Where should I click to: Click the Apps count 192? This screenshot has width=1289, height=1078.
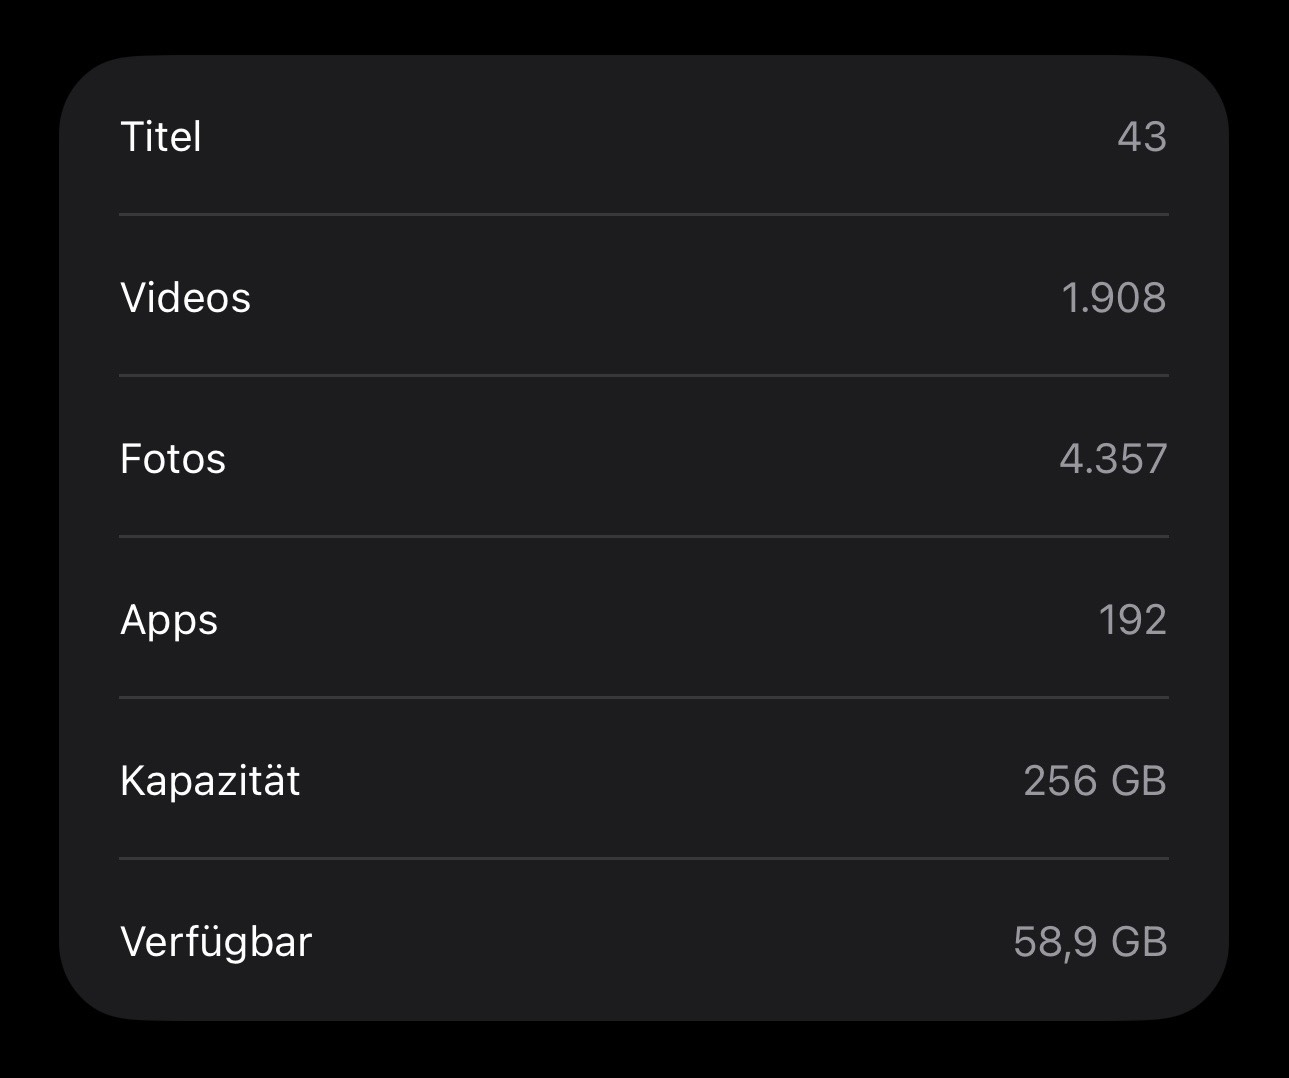[1132, 620]
